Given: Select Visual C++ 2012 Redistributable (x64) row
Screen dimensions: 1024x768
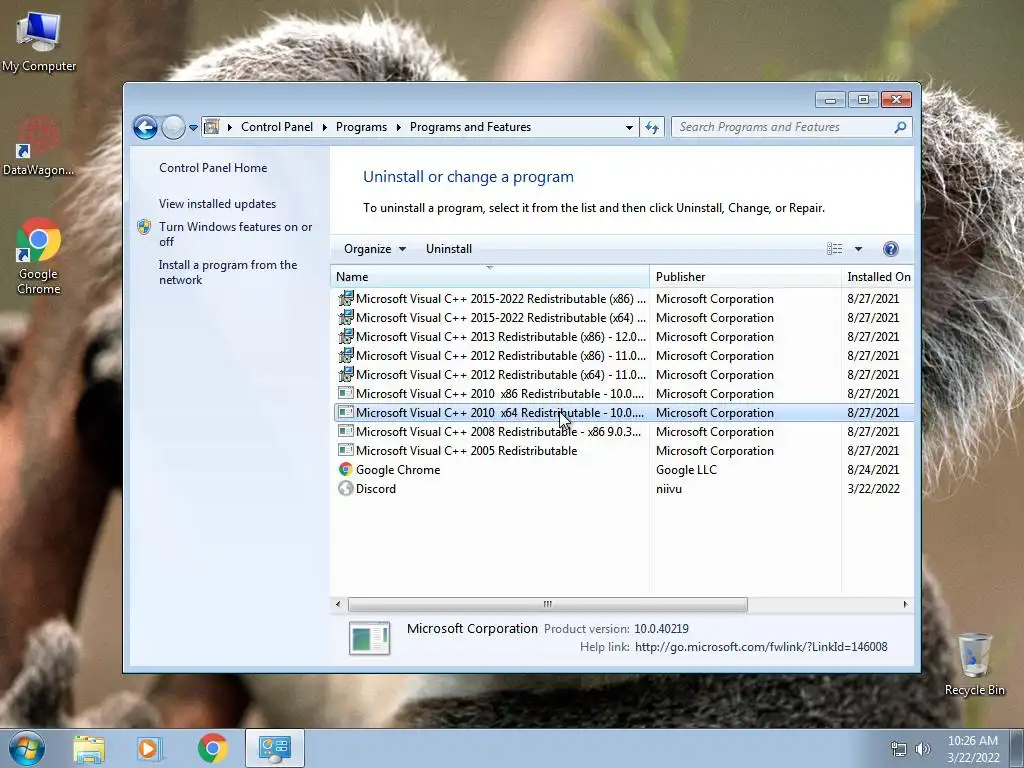Looking at the screenshot, I should (x=623, y=374).
